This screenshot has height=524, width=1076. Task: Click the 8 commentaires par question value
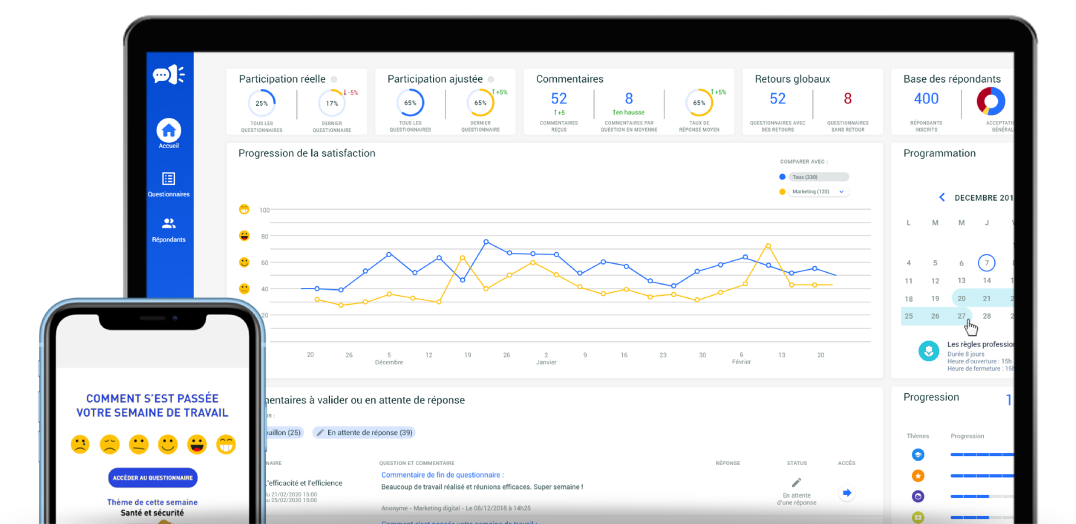pos(629,99)
